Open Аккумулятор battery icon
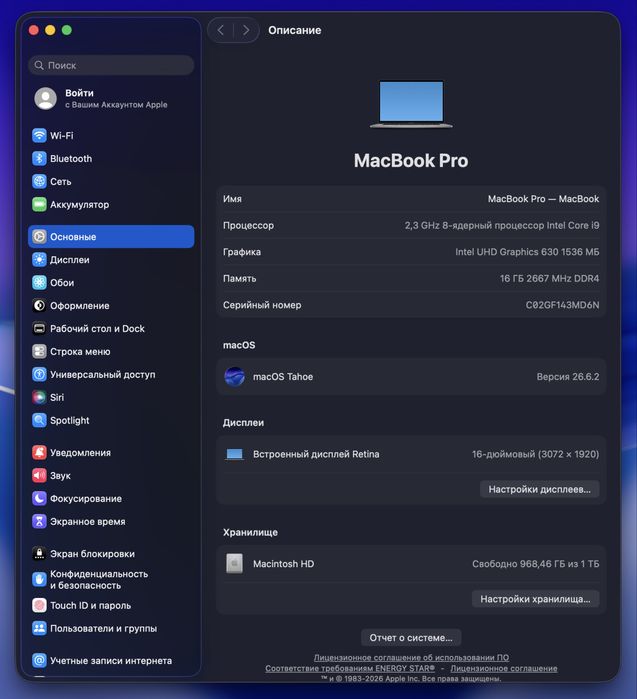The height and width of the screenshot is (699, 637). click(x=39, y=205)
